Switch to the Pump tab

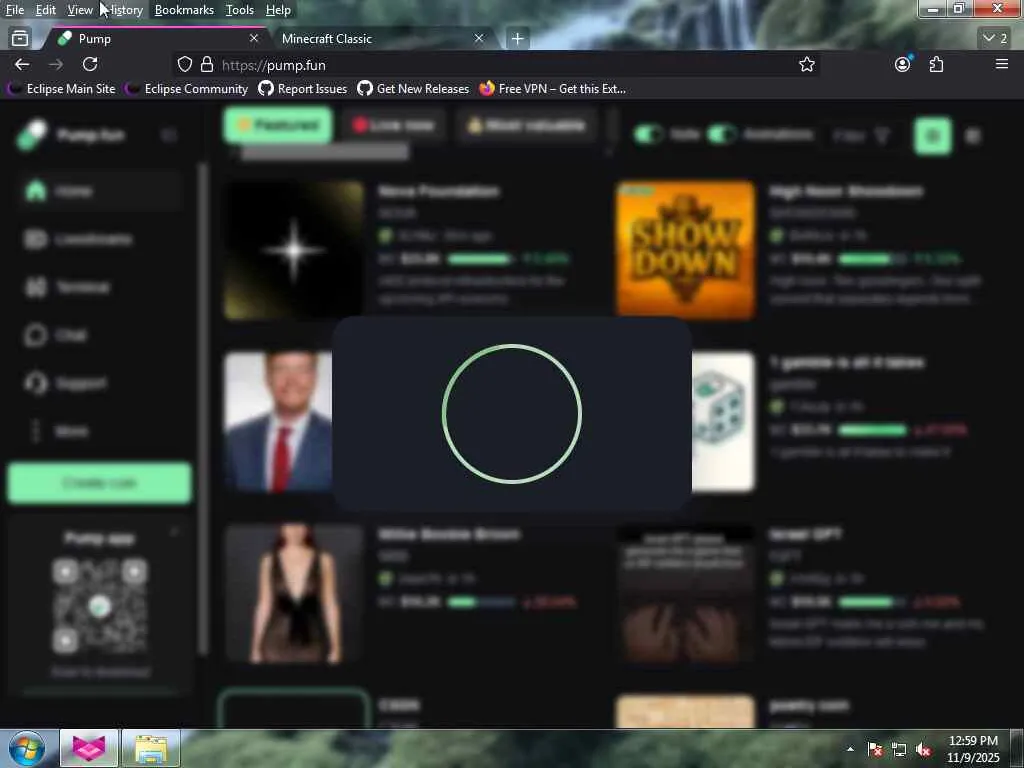coord(157,39)
